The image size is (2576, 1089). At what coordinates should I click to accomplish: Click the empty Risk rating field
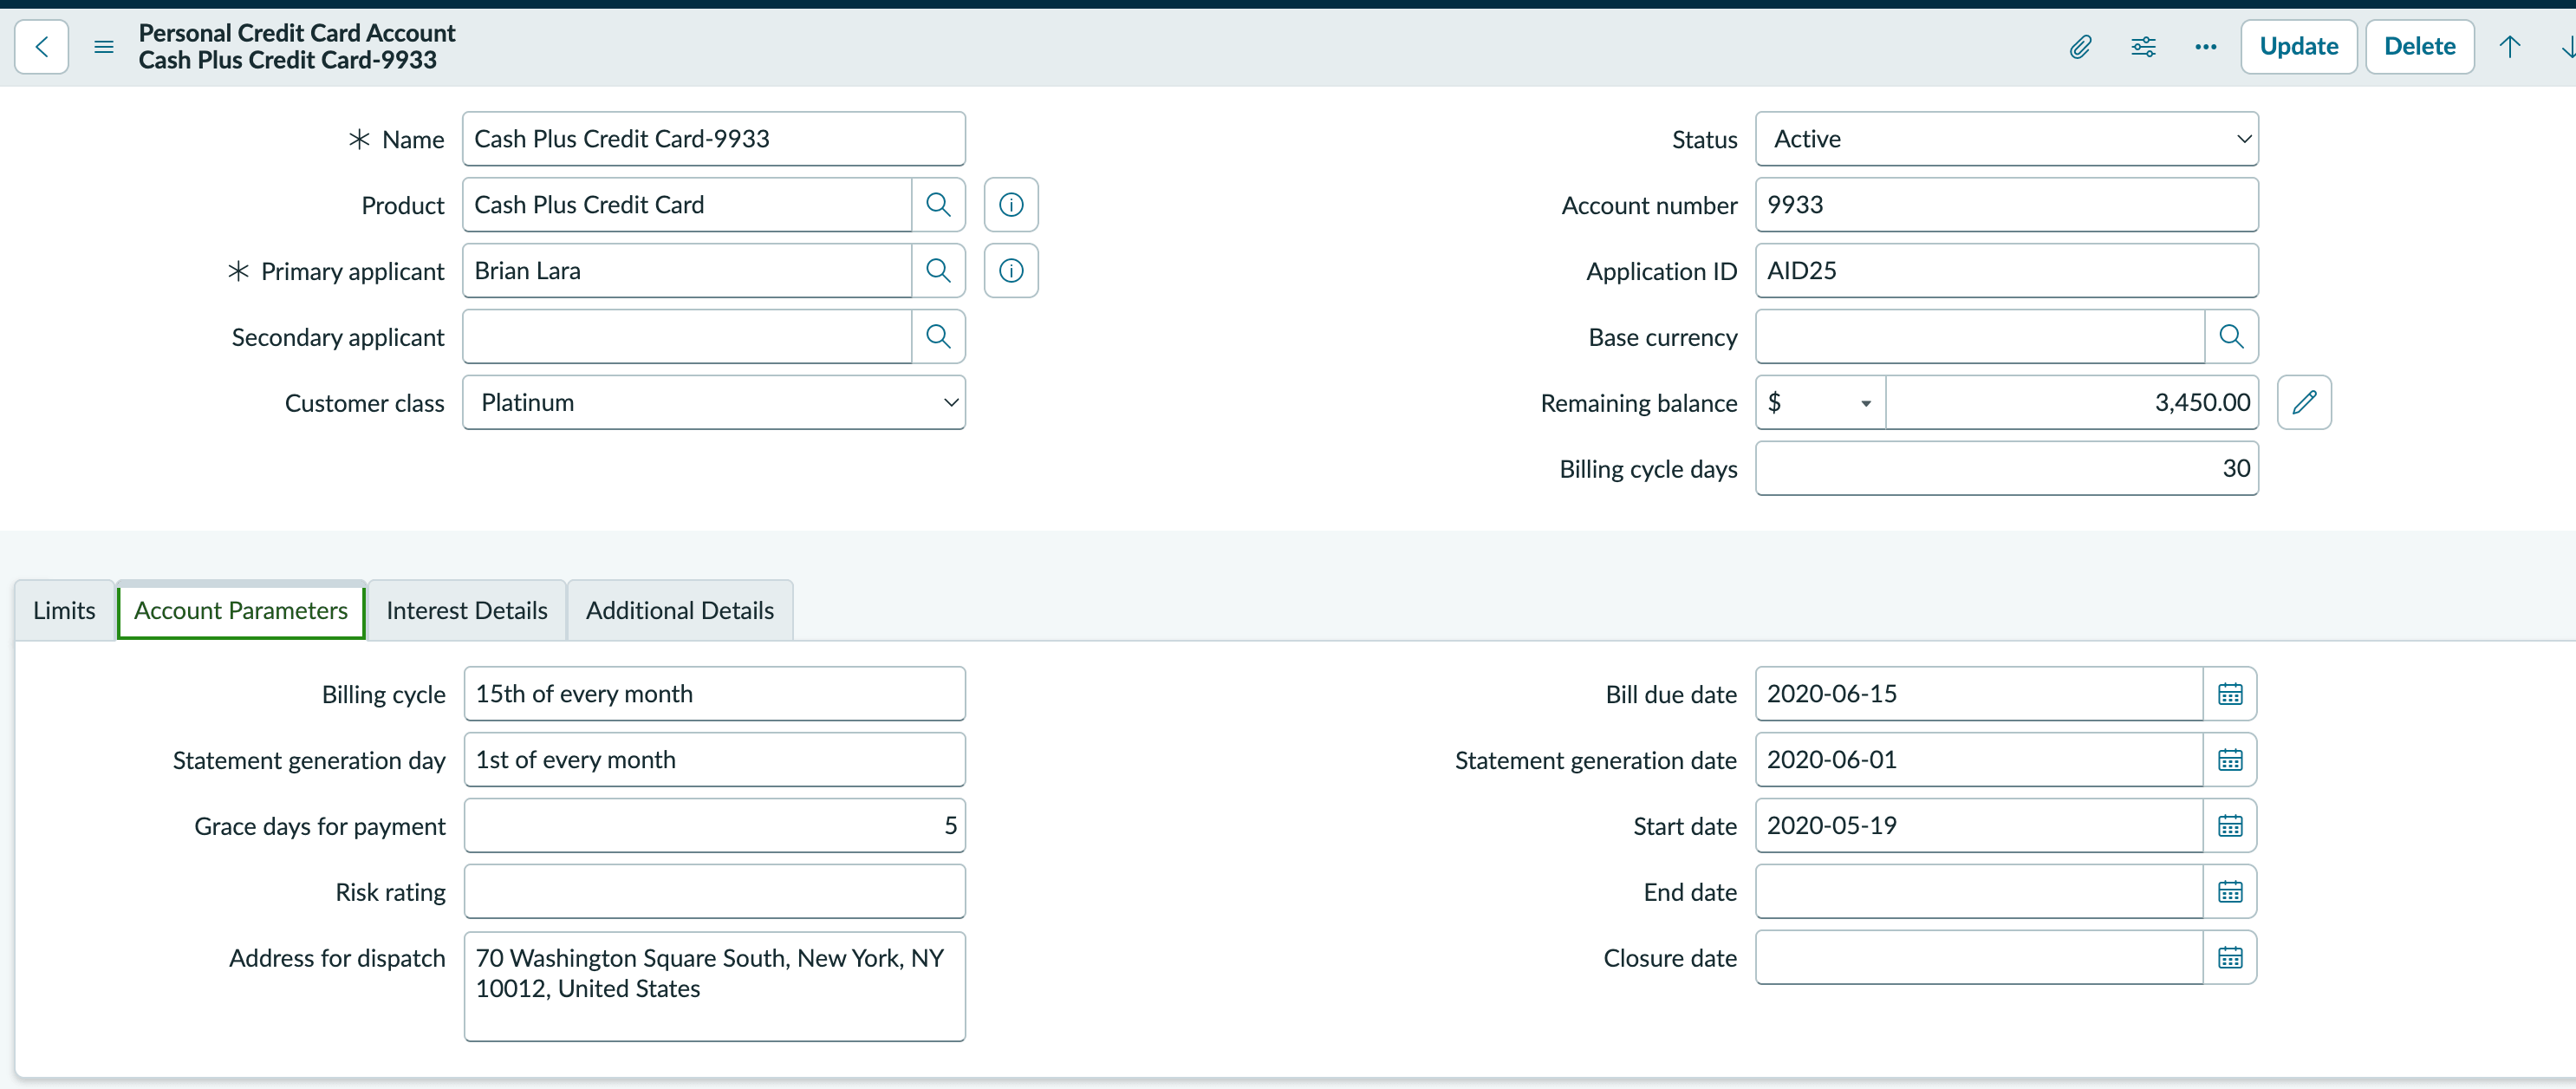714,892
